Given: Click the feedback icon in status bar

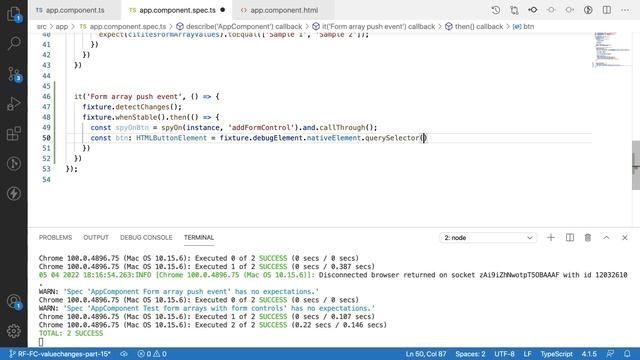Looking at the screenshot, I should [x=611, y=354].
